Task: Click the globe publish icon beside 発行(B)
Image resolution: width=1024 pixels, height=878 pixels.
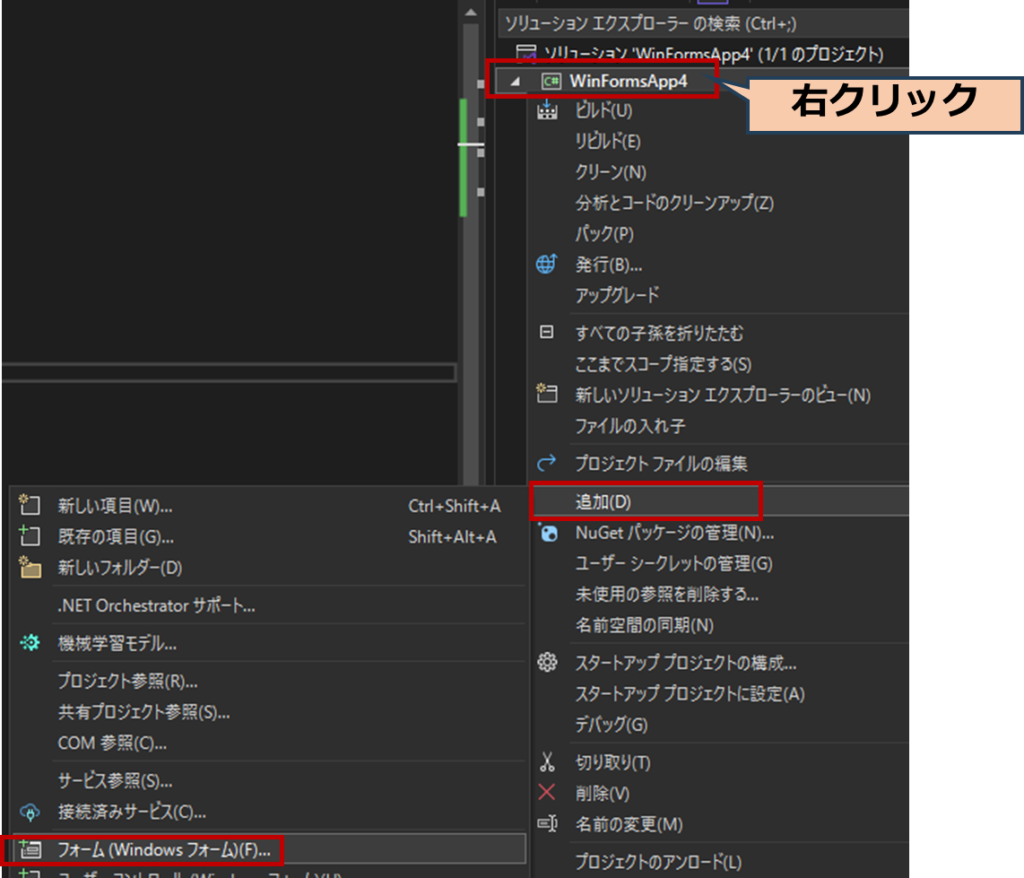Action: 547,264
